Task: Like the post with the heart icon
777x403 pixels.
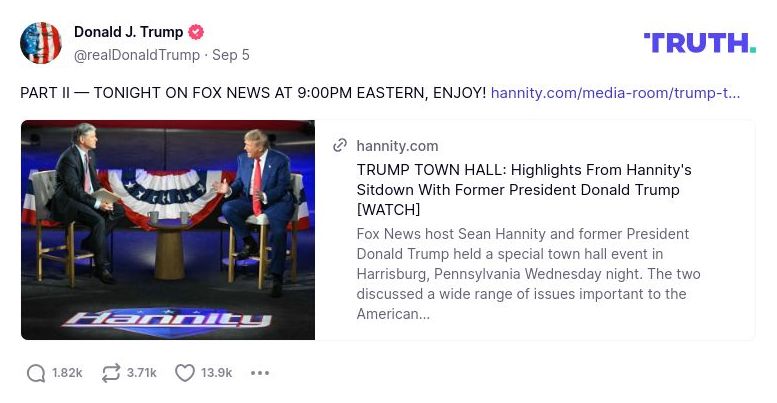Action: point(184,373)
